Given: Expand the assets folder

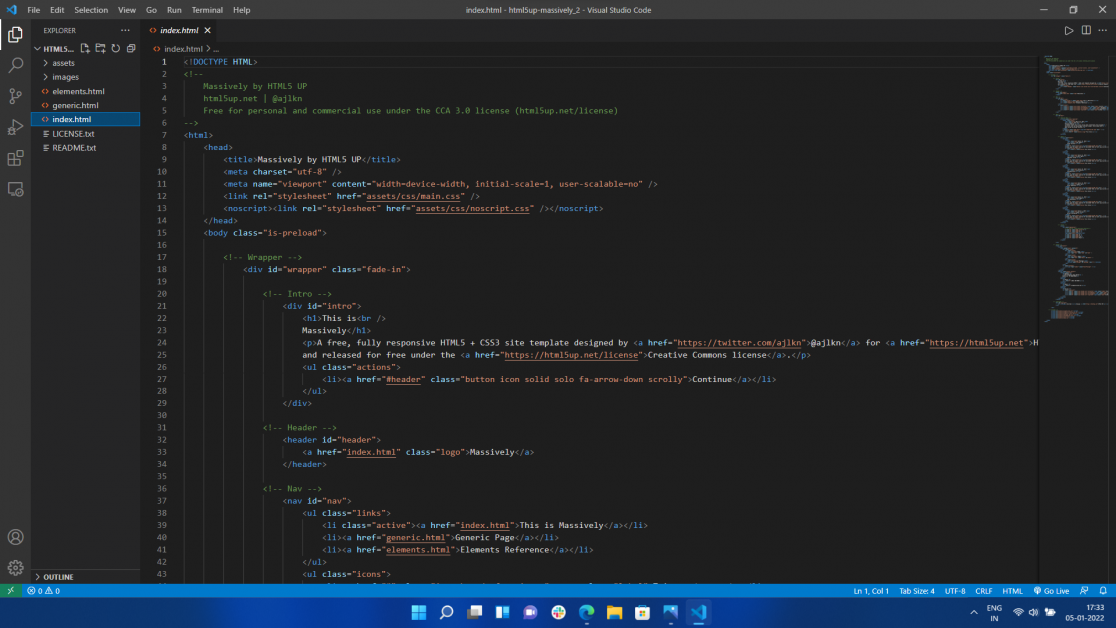Looking at the screenshot, I should [64, 63].
